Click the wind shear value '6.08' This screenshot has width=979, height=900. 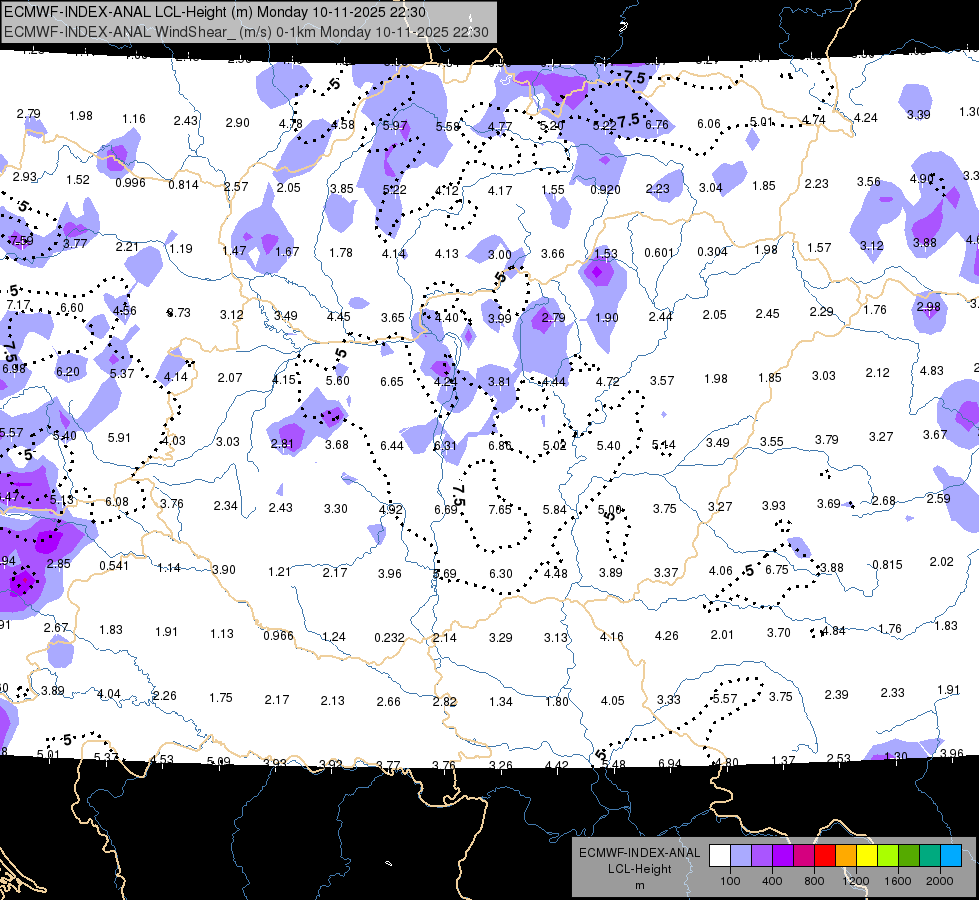click(117, 502)
